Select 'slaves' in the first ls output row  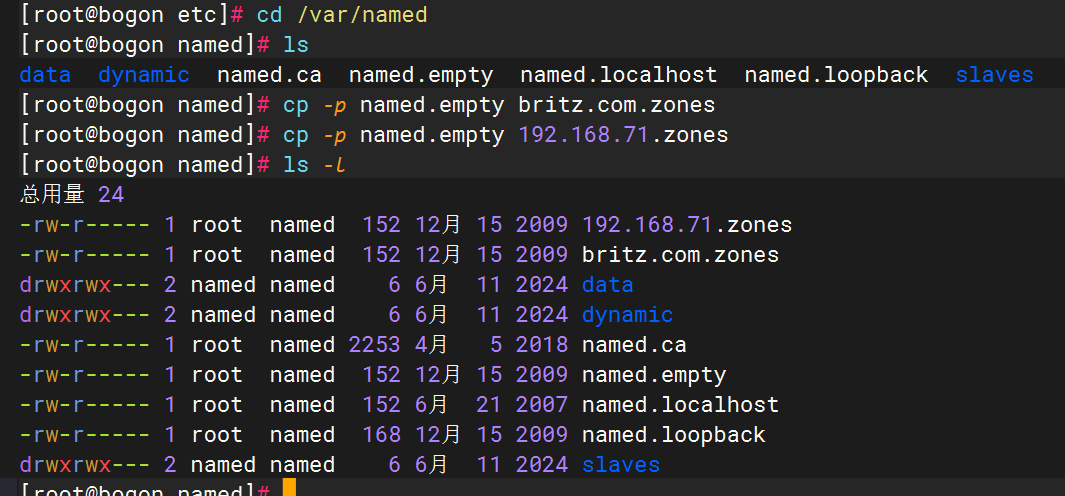[x=994, y=75]
